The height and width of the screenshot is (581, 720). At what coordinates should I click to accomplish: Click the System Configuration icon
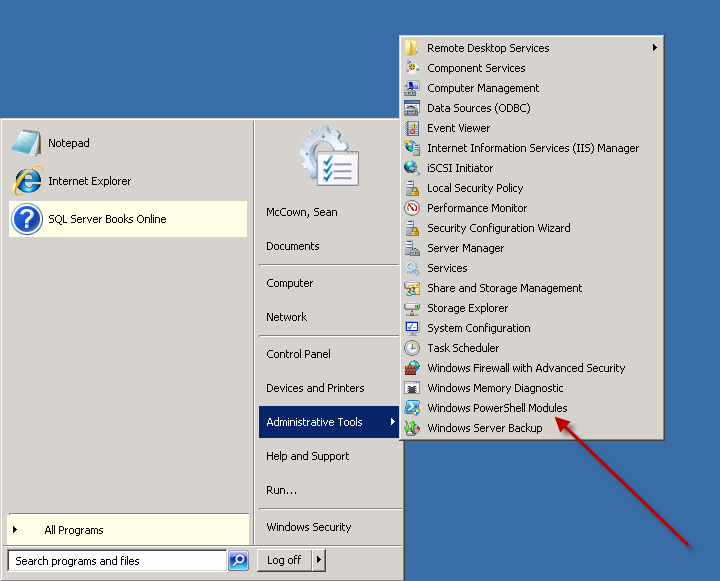click(412, 327)
